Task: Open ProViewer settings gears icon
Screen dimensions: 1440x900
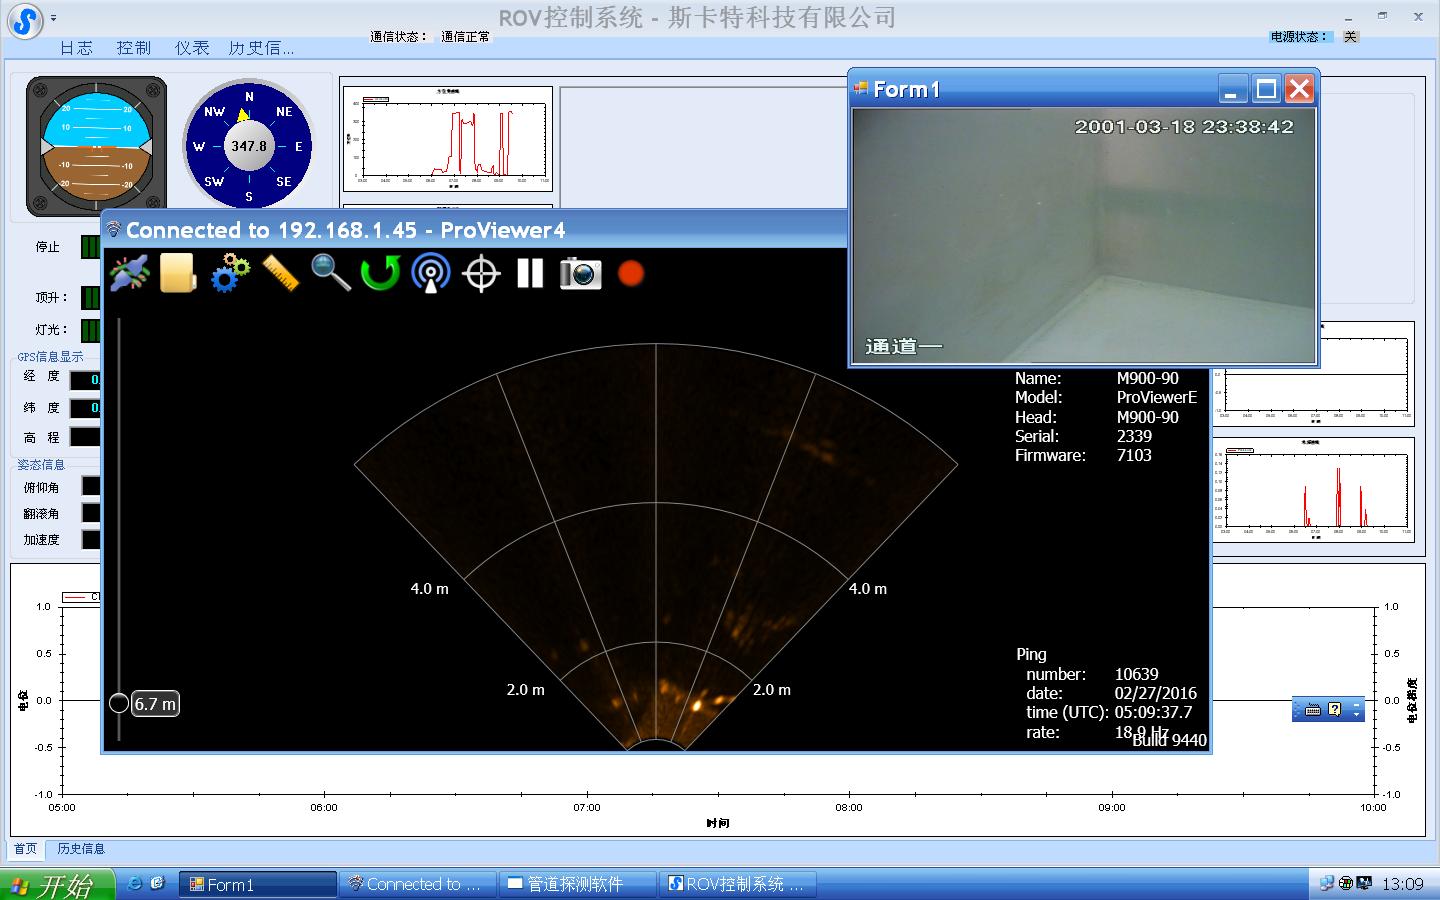Action: (229, 273)
